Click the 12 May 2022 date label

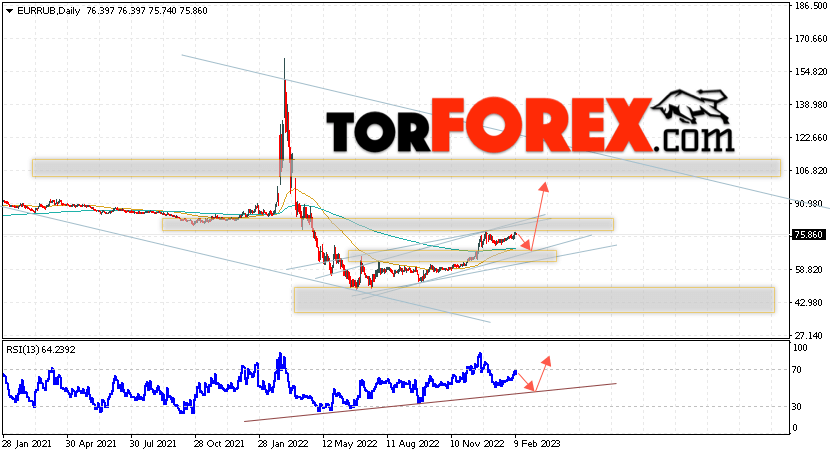(x=348, y=443)
